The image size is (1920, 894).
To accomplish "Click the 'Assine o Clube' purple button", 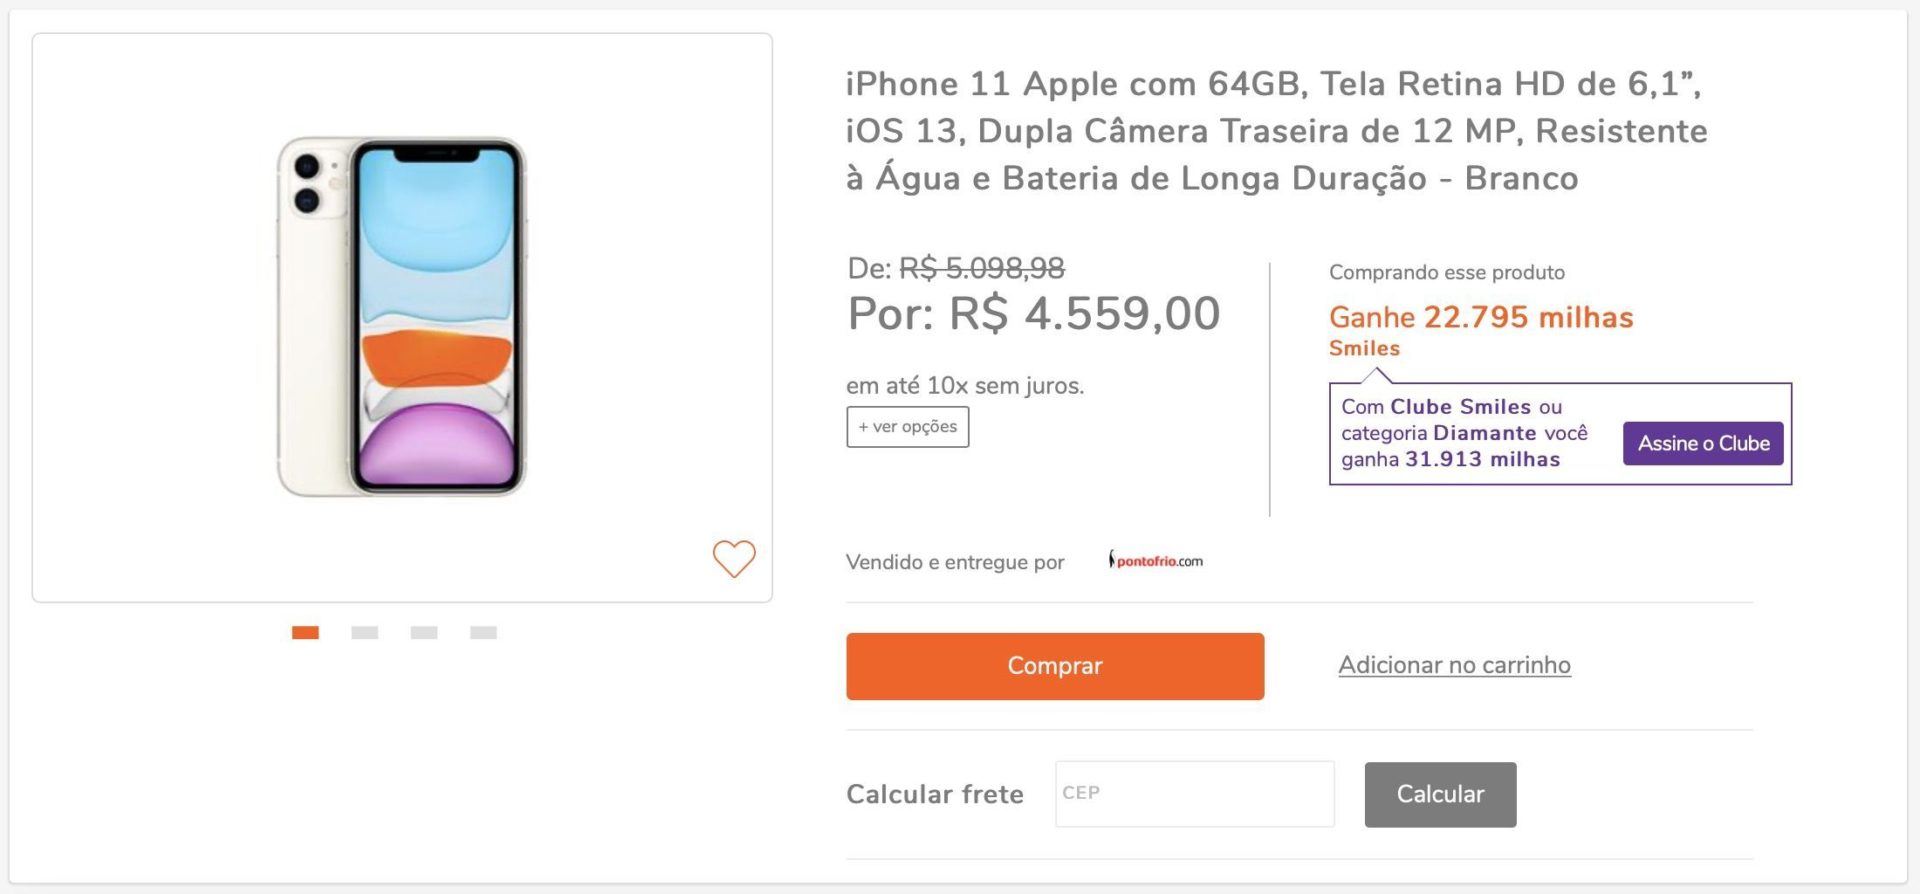I will click(x=1703, y=443).
